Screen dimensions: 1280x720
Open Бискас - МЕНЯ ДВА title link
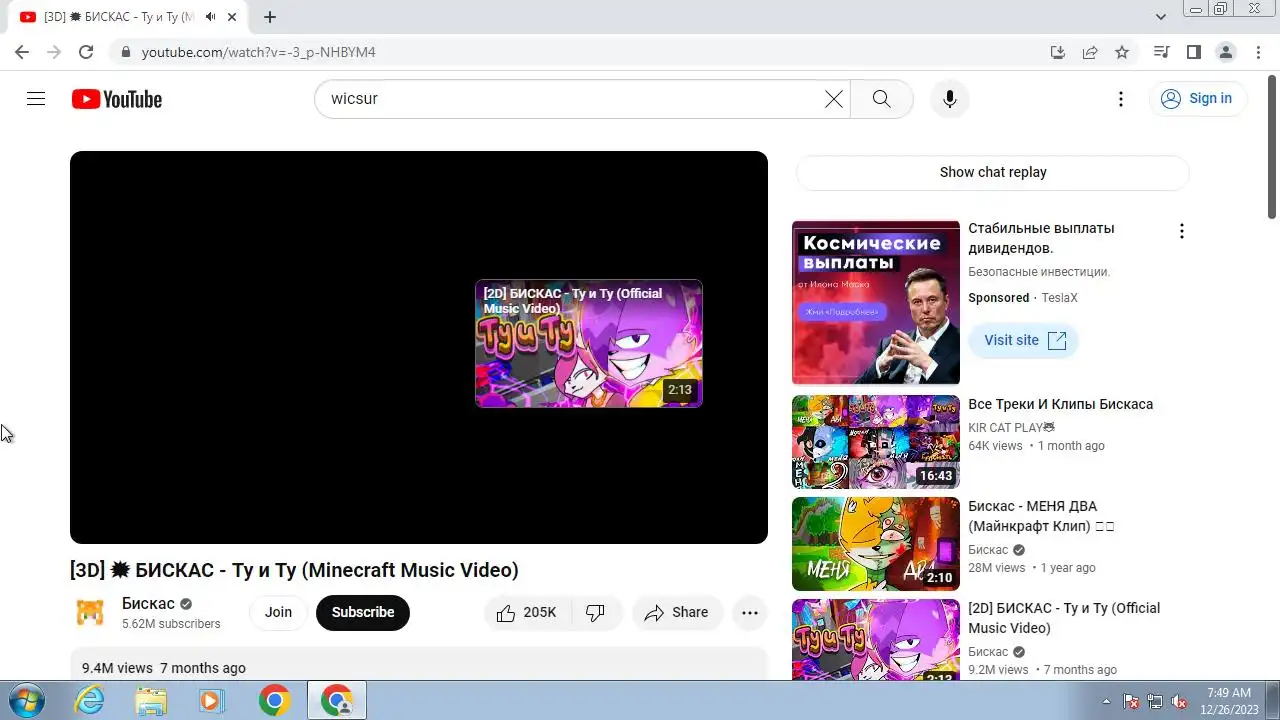point(1041,516)
